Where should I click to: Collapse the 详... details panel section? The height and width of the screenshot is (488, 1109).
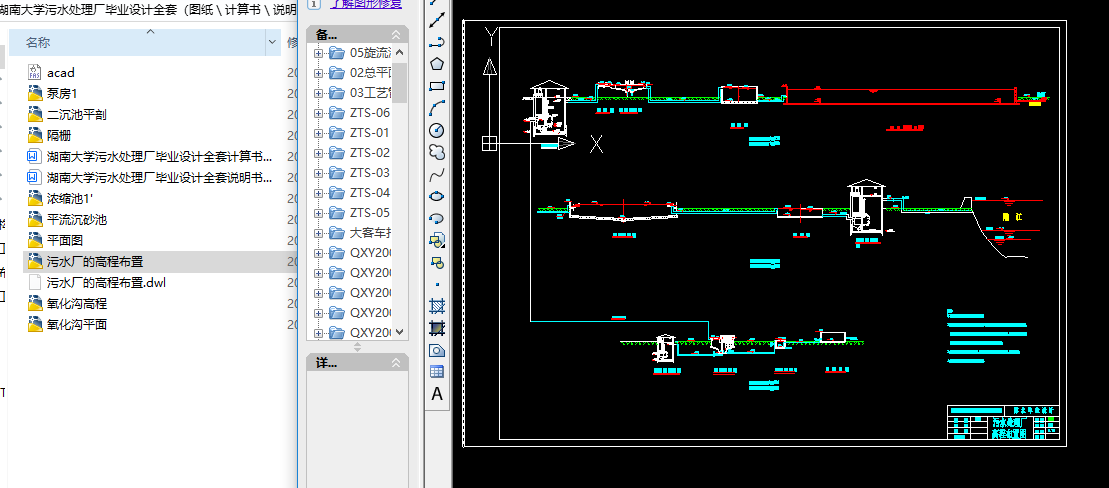396,362
